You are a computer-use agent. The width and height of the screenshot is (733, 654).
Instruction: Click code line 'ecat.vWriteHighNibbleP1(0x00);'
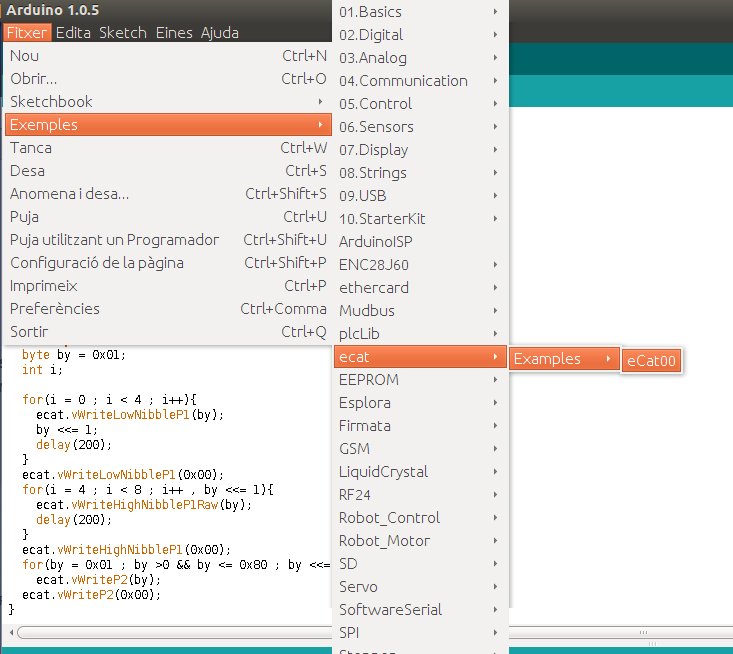click(x=126, y=550)
